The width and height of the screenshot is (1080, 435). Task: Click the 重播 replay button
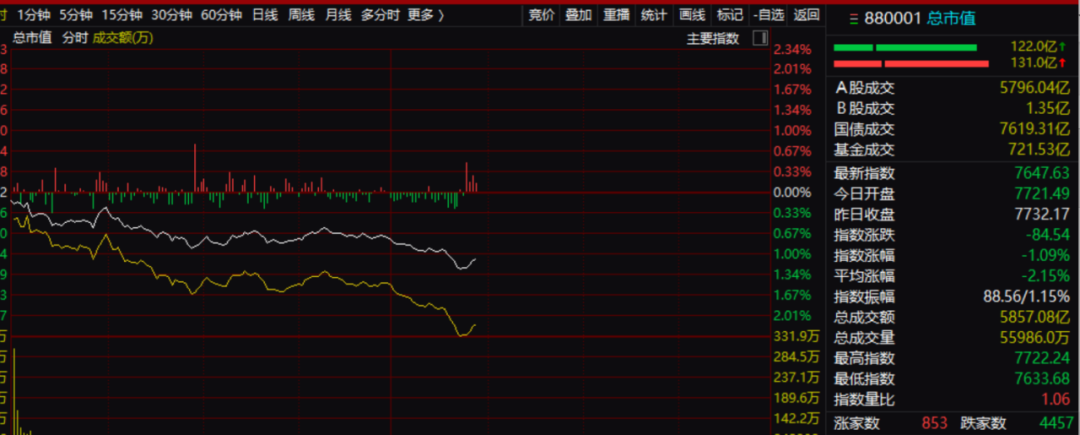[615, 15]
